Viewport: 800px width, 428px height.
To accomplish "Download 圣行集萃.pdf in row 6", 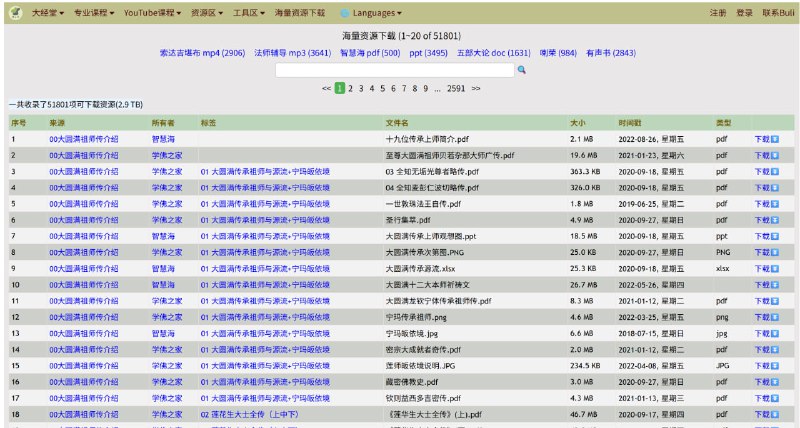I will [x=766, y=220].
